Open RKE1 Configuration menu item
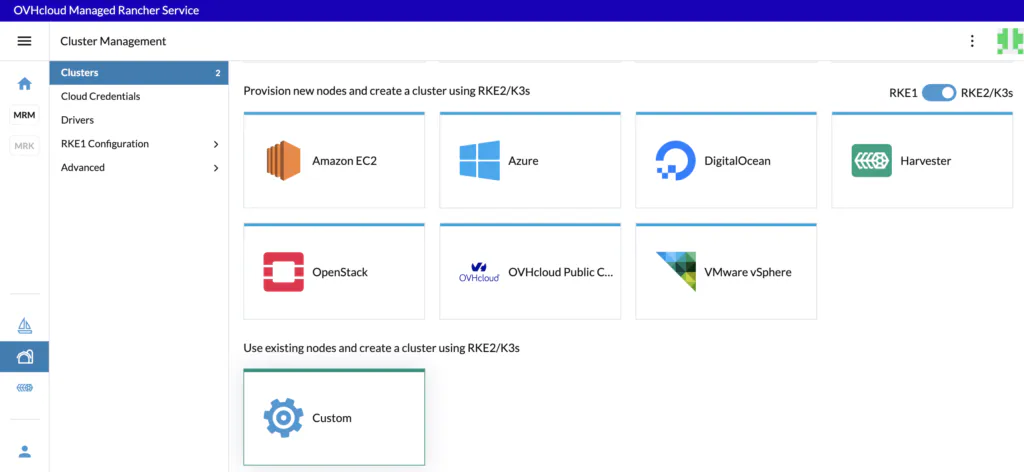The width and height of the screenshot is (1024, 472). tap(139, 144)
